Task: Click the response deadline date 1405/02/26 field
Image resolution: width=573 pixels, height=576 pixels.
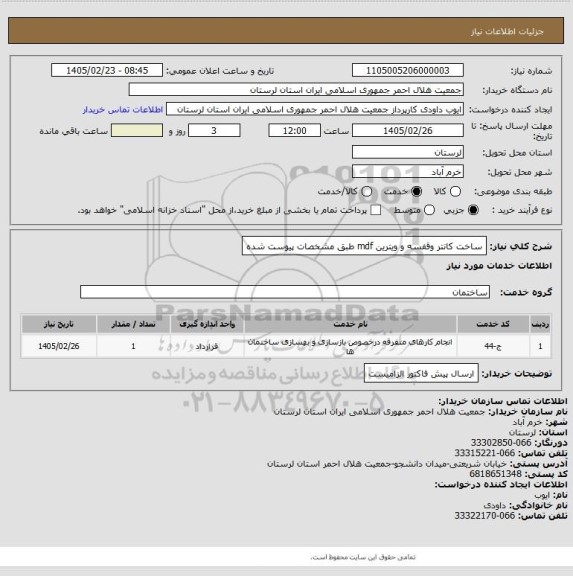Action: point(408,130)
